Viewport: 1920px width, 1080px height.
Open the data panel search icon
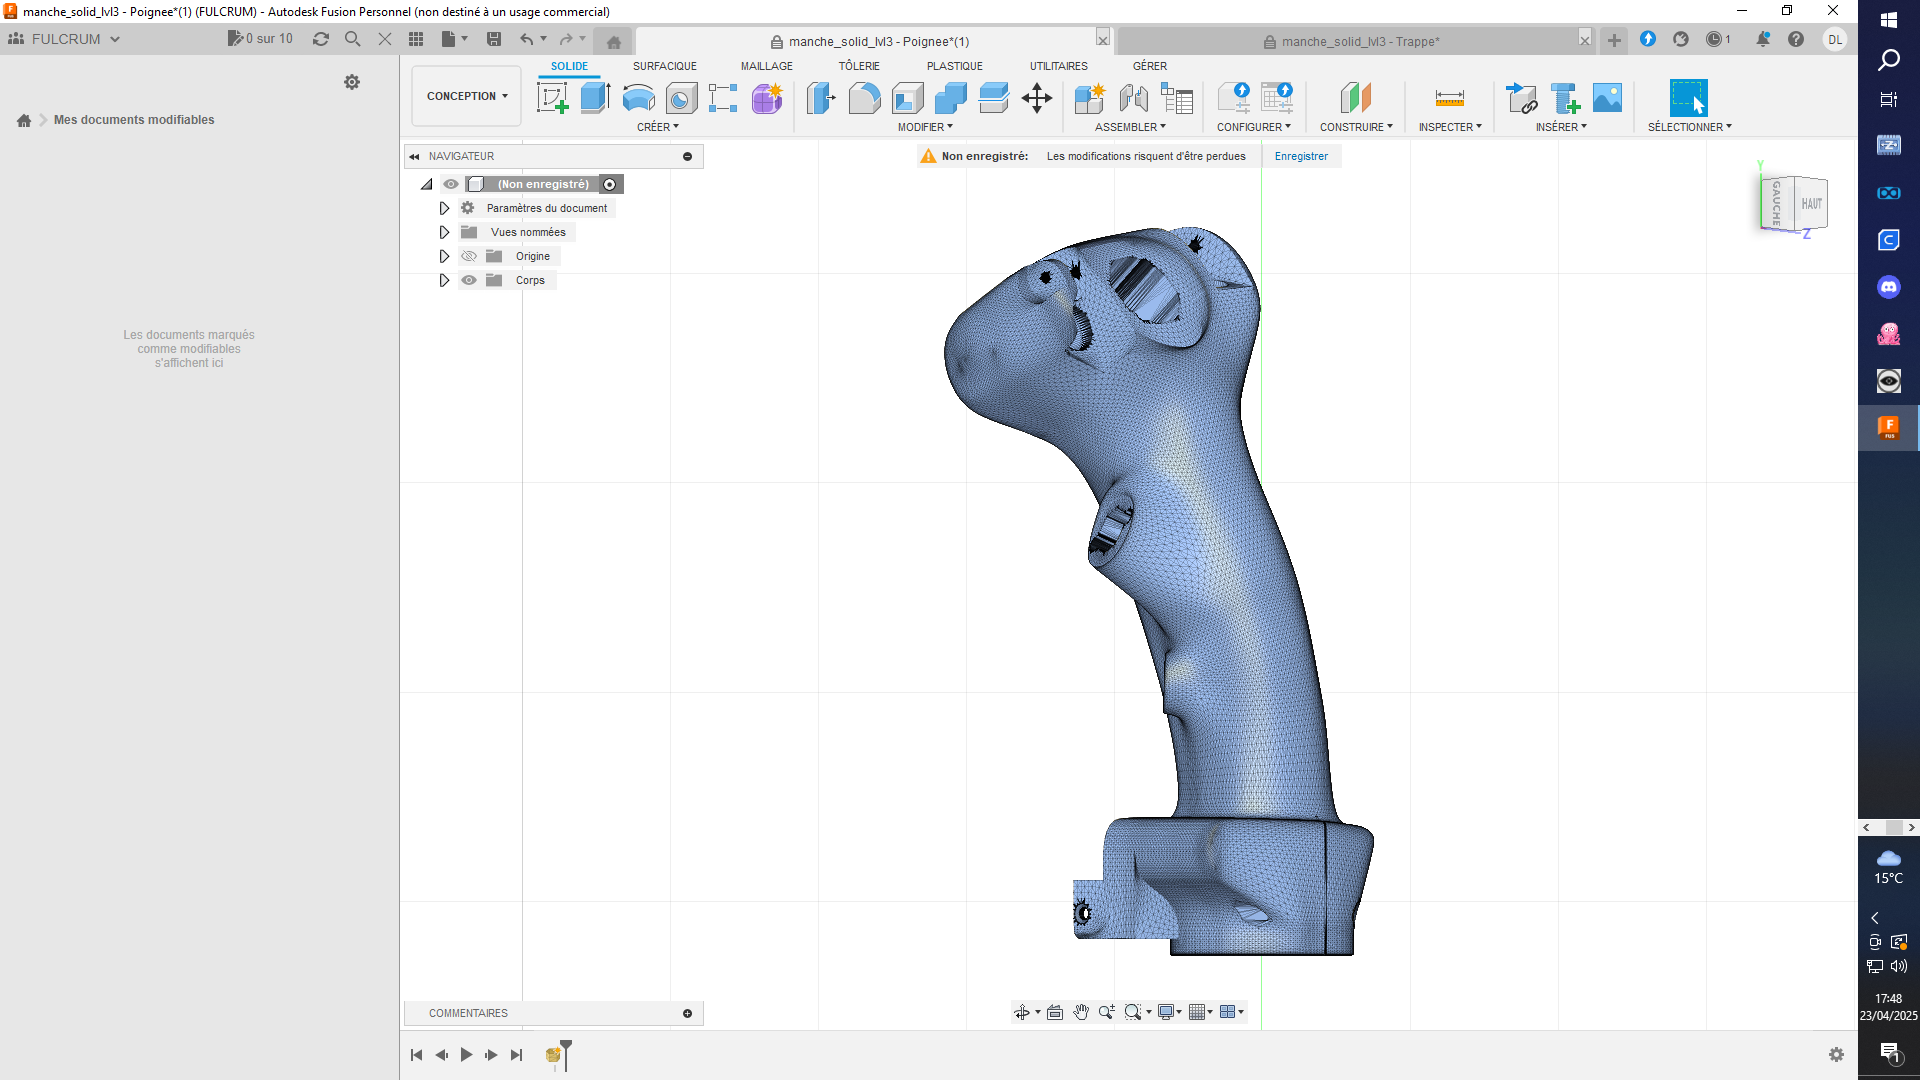(x=352, y=39)
